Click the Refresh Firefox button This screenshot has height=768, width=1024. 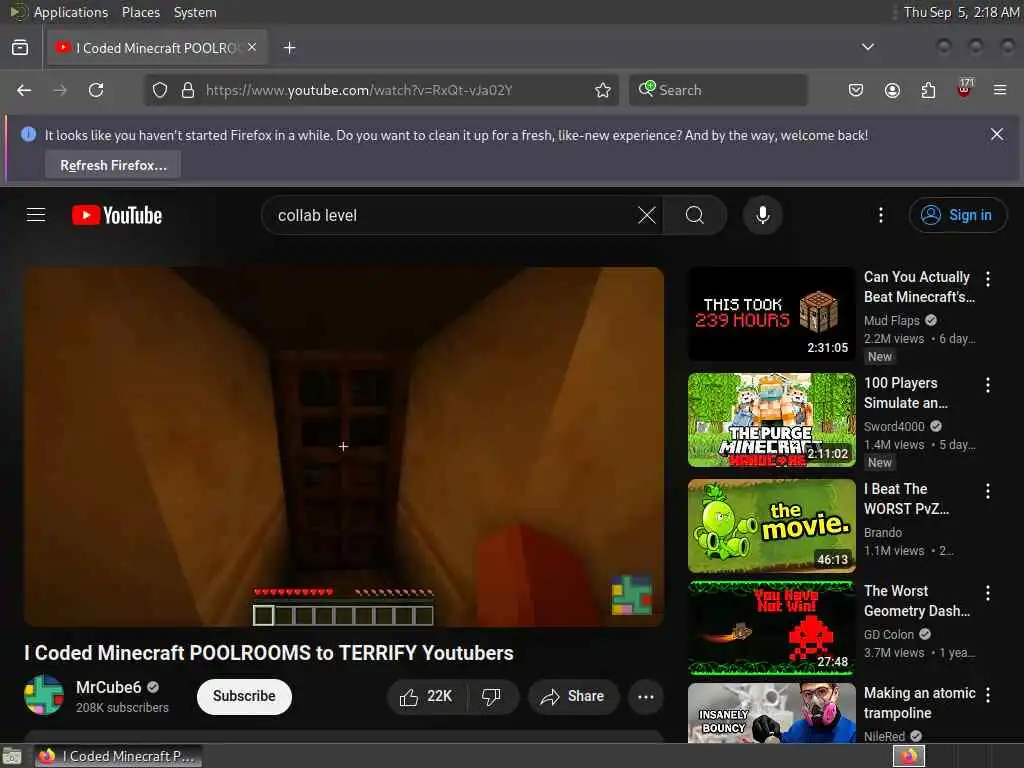(113, 165)
